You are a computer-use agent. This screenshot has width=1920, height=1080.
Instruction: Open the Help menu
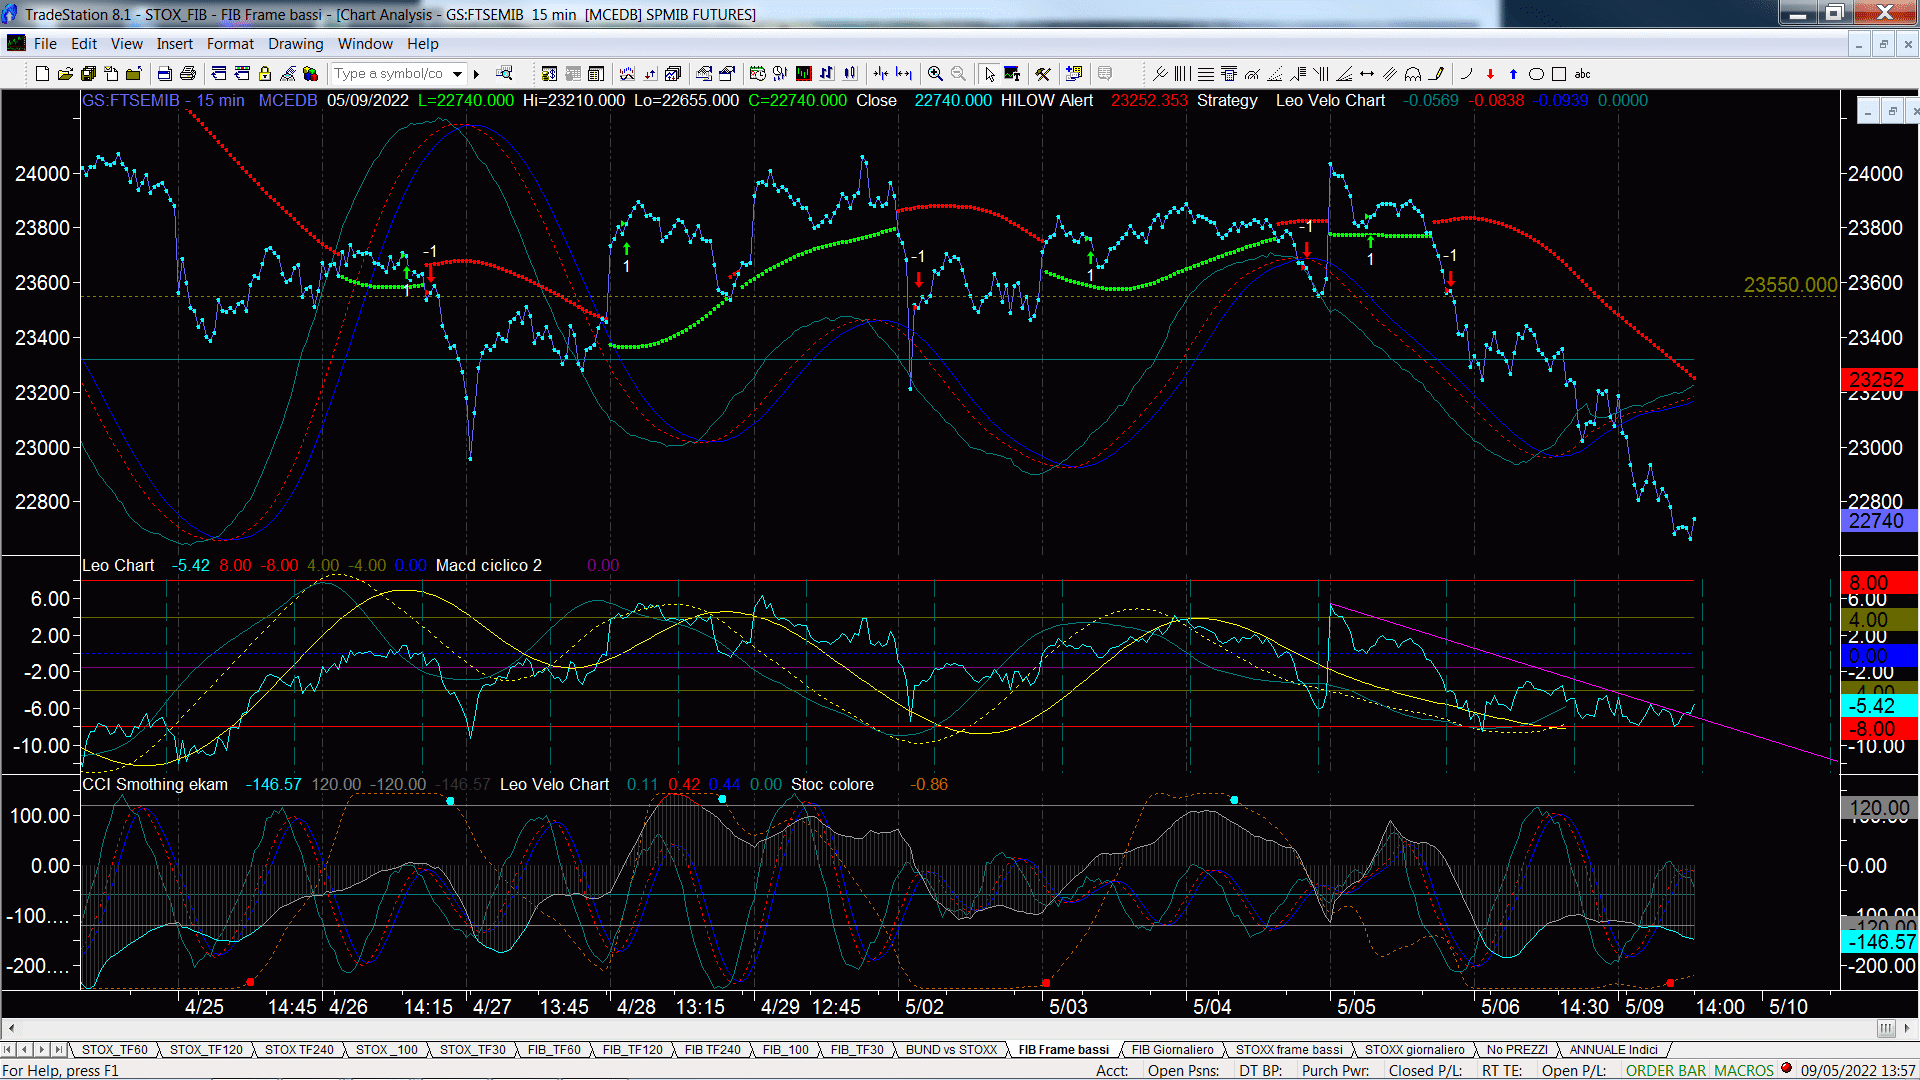(x=422, y=44)
